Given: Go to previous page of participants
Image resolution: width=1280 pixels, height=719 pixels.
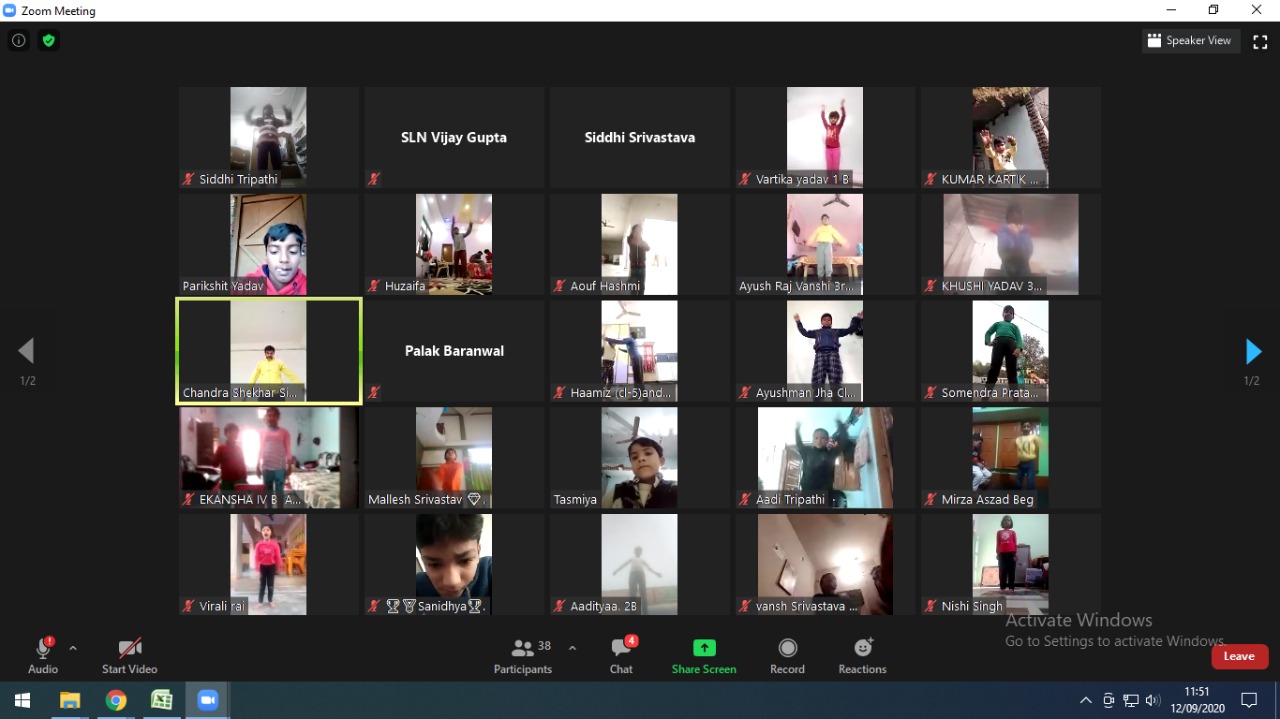Looking at the screenshot, I should [x=26, y=351].
